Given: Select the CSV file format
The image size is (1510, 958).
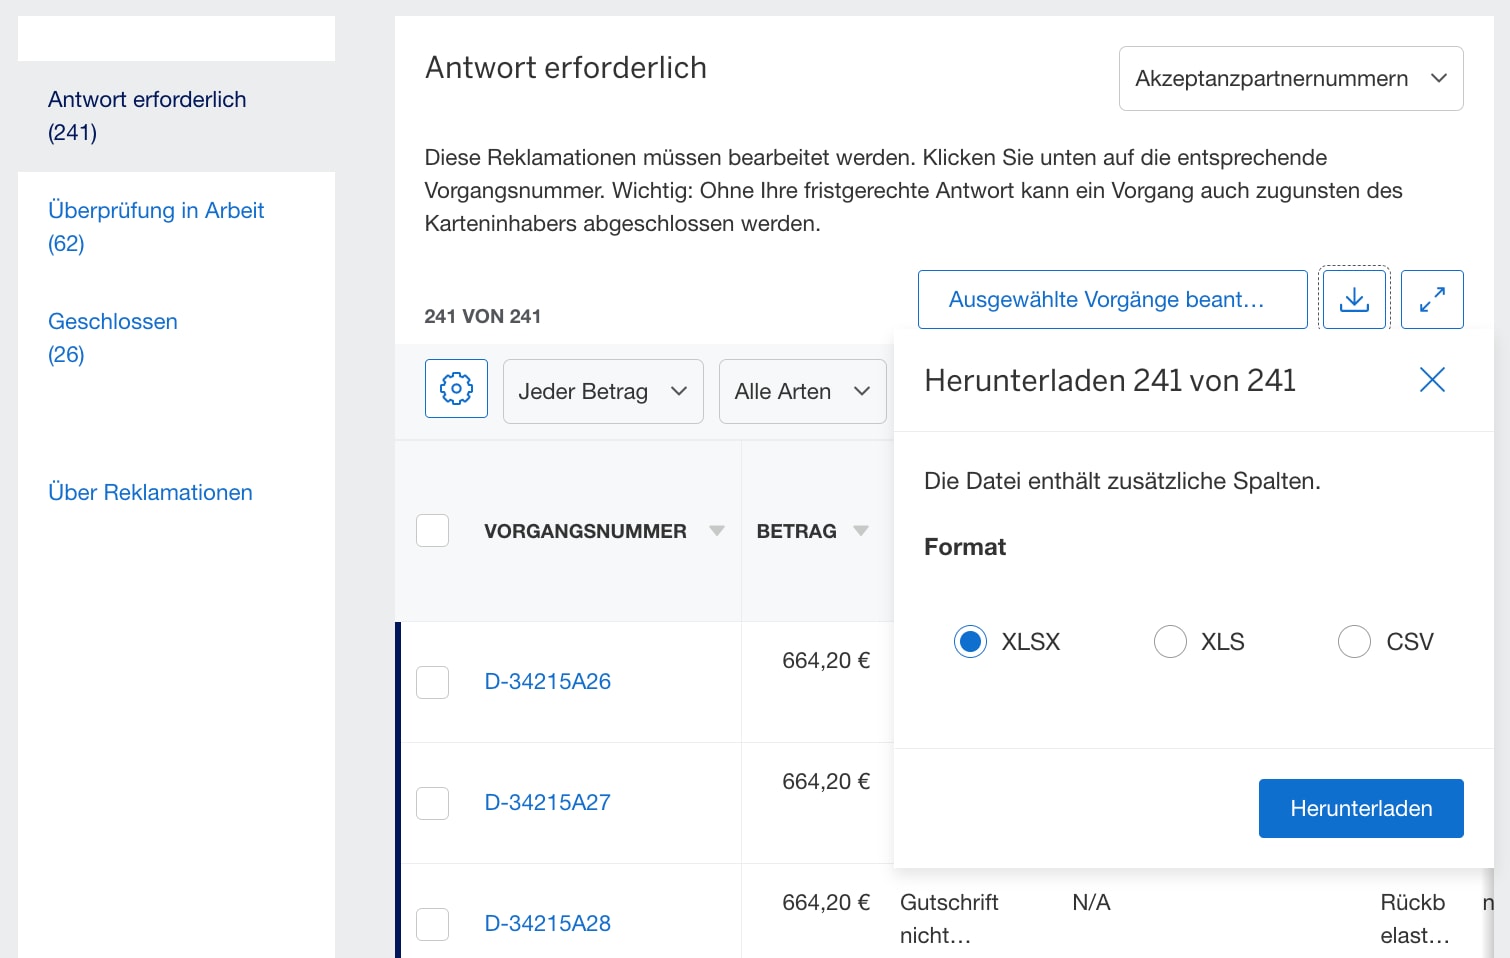Looking at the screenshot, I should pyautogui.click(x=1354, y=641).
